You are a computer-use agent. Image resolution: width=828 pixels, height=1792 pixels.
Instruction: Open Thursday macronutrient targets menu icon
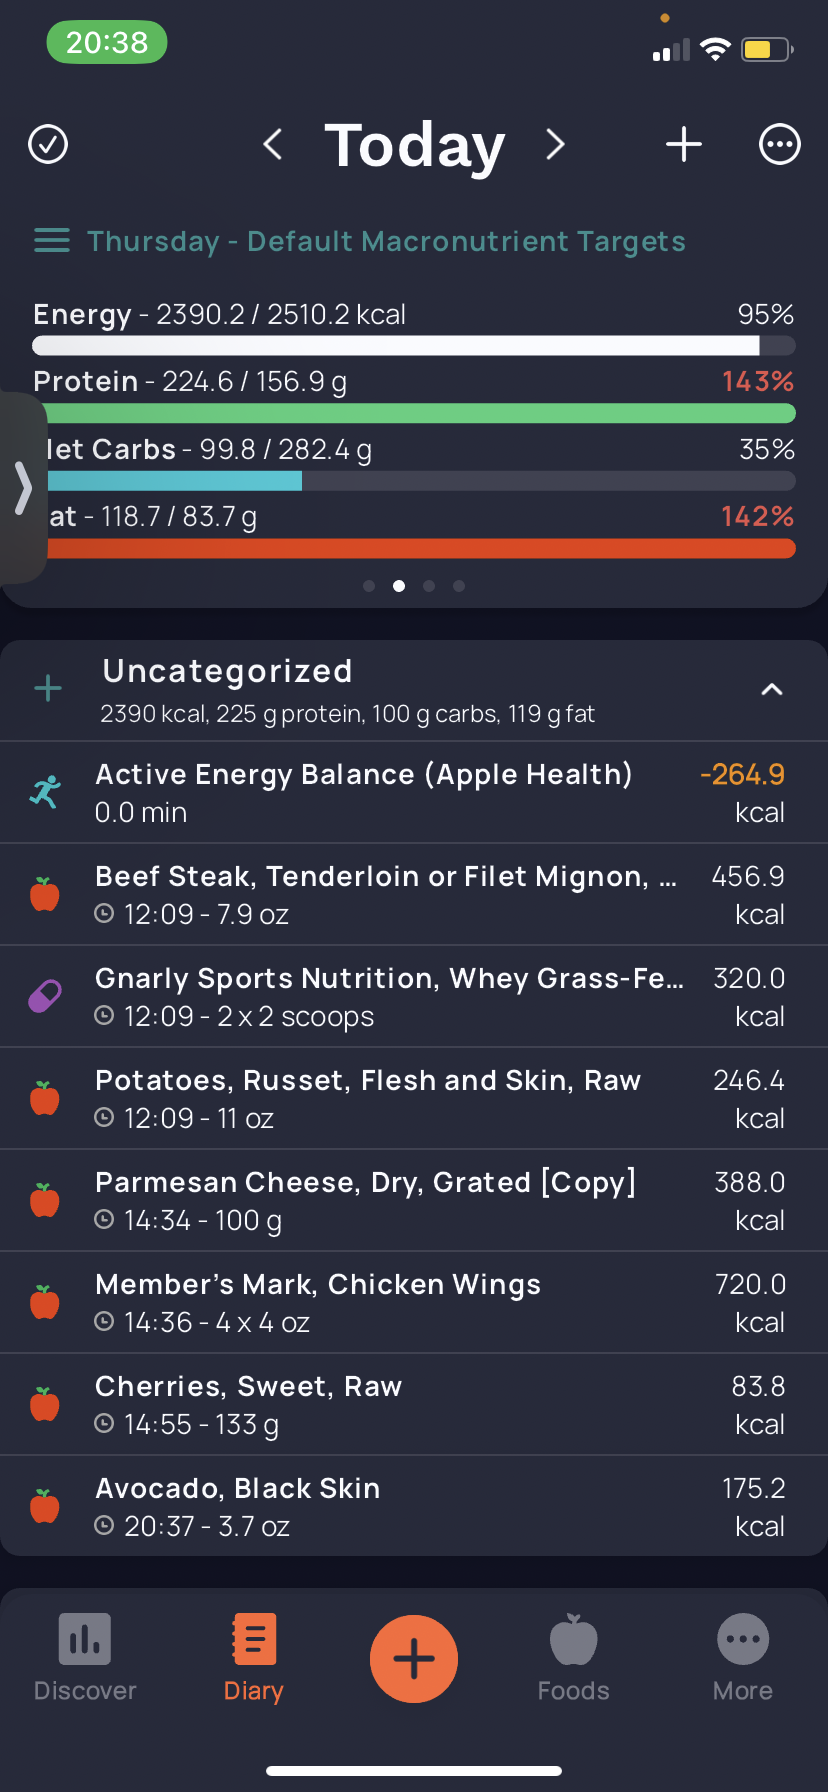(52, 241)
